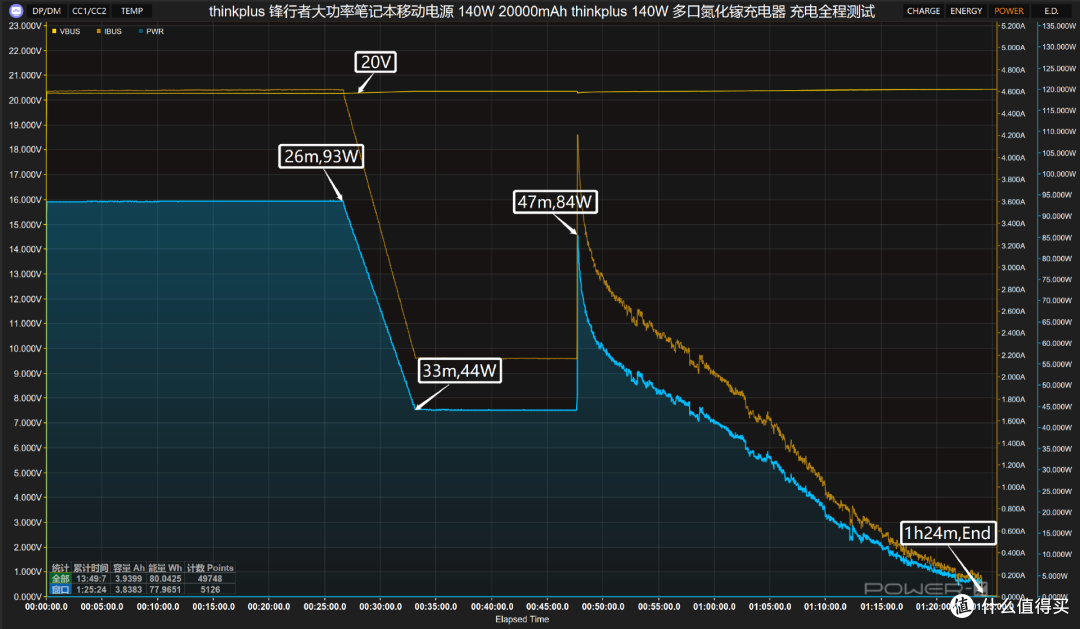Select the window capacity value 3.8383

[129, 589]
